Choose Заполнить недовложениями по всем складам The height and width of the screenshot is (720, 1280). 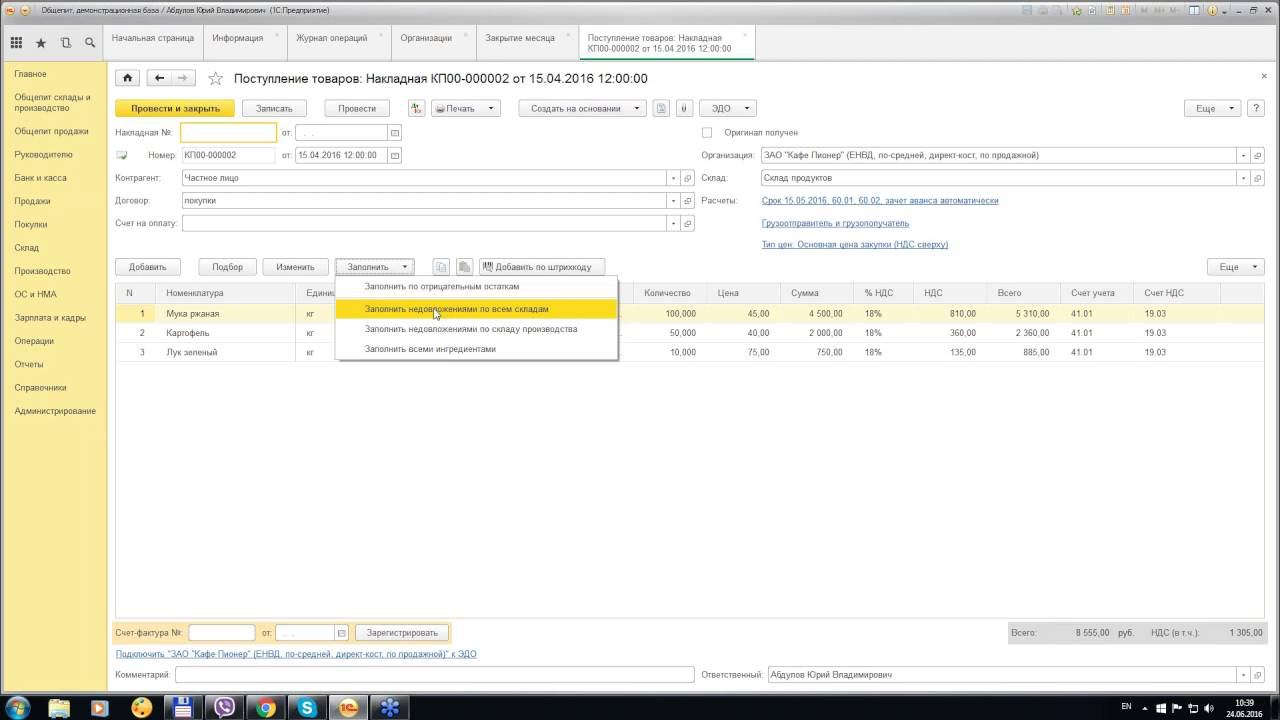pos(477,309)
